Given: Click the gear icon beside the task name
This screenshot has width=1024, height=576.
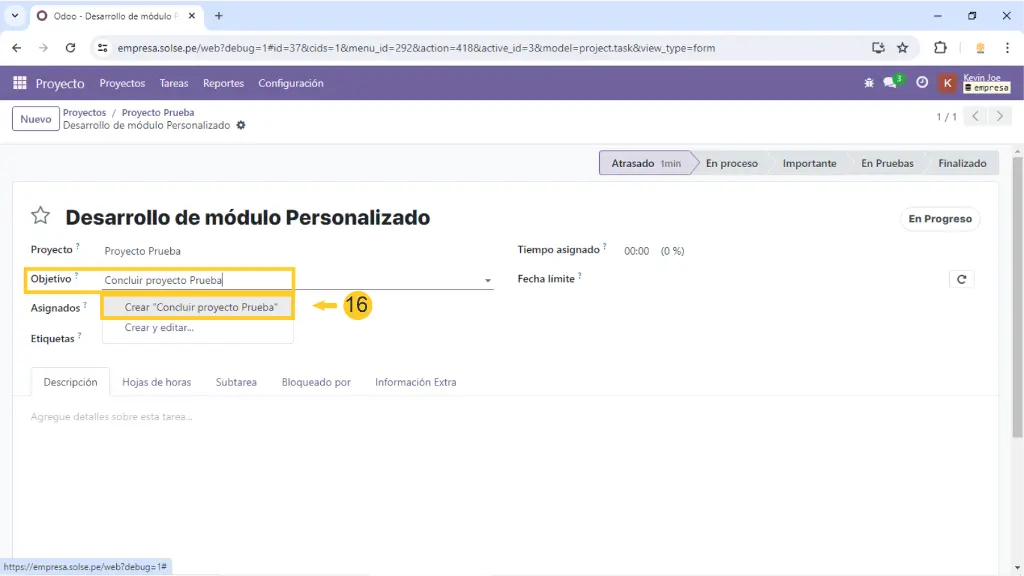Looking at the screenshot, I should point(241,126).
